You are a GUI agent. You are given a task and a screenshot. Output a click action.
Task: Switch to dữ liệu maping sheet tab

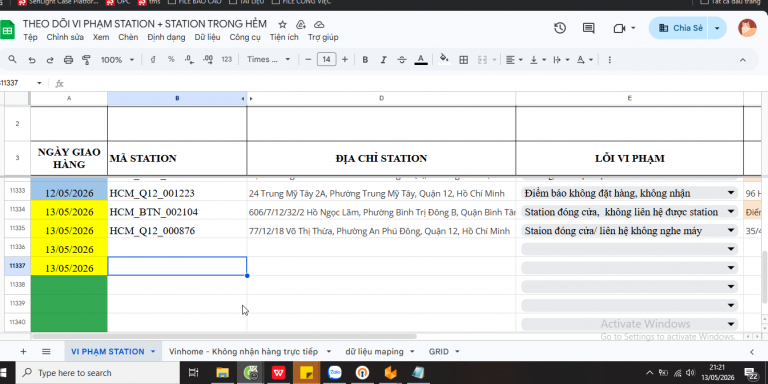[375, 352]
